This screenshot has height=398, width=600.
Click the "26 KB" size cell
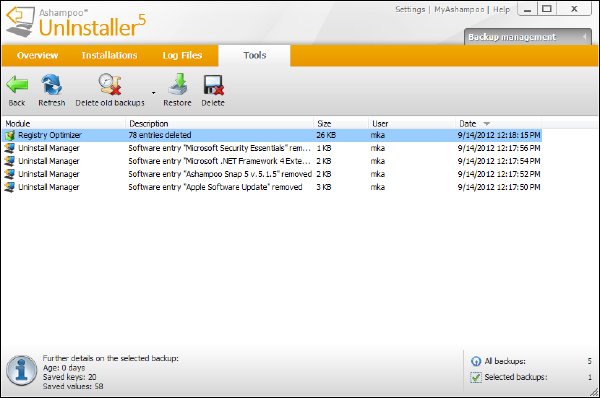pos(326,135)
